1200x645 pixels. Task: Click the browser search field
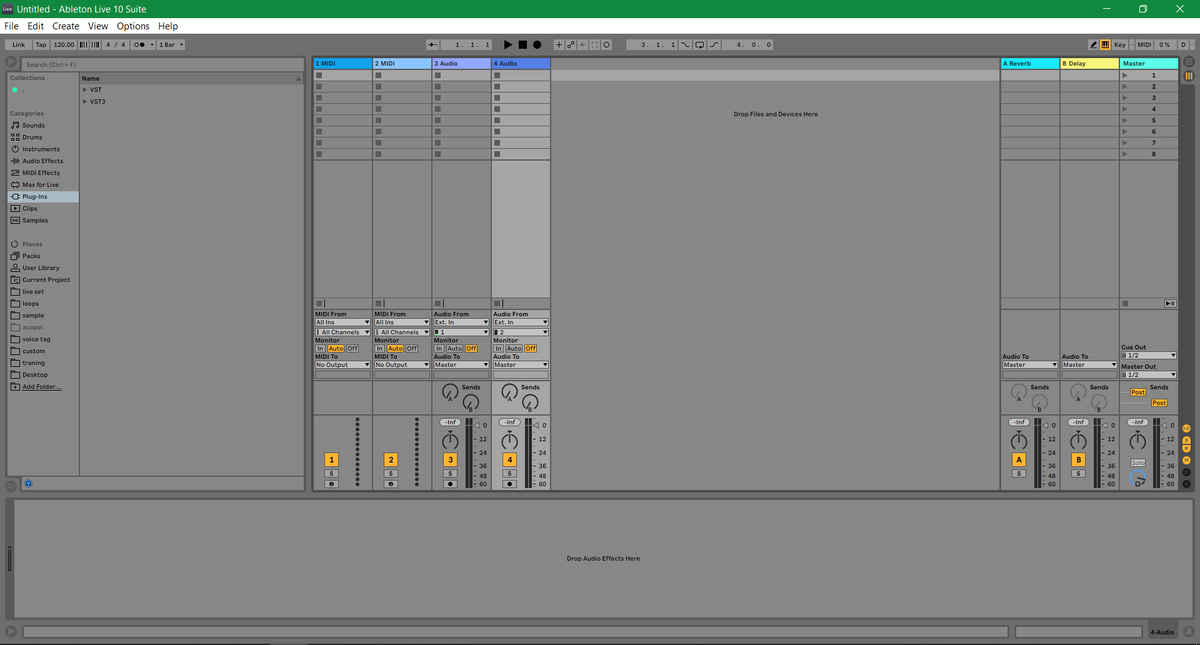coord(164,64)
